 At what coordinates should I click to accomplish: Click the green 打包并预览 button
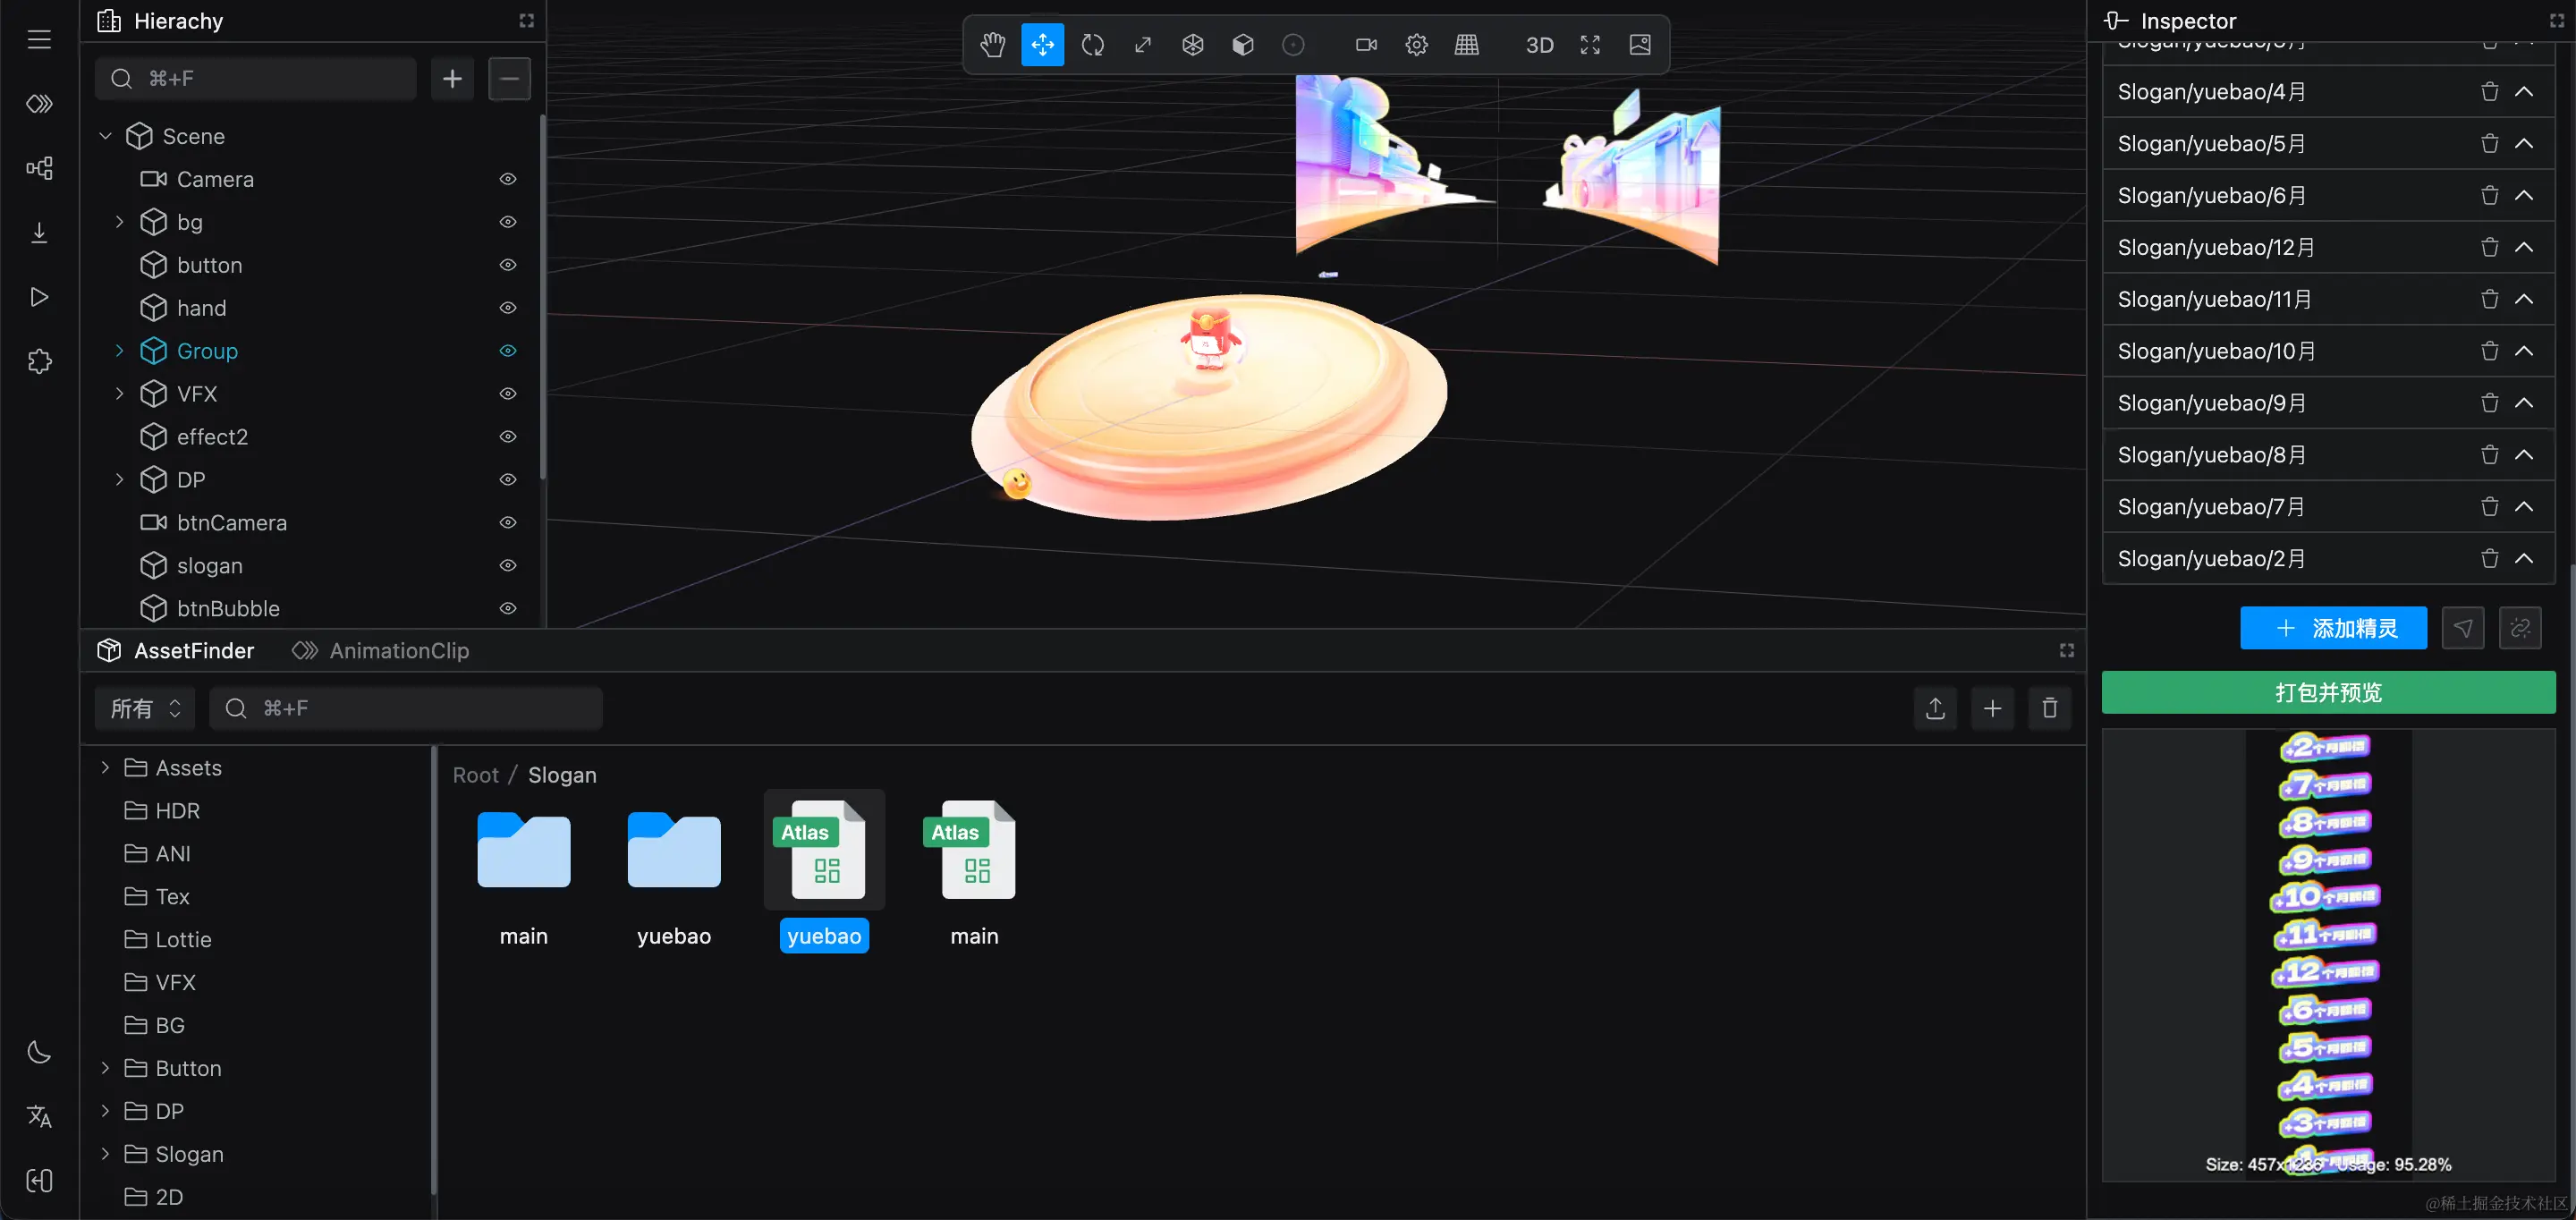tap(2328, 692)
